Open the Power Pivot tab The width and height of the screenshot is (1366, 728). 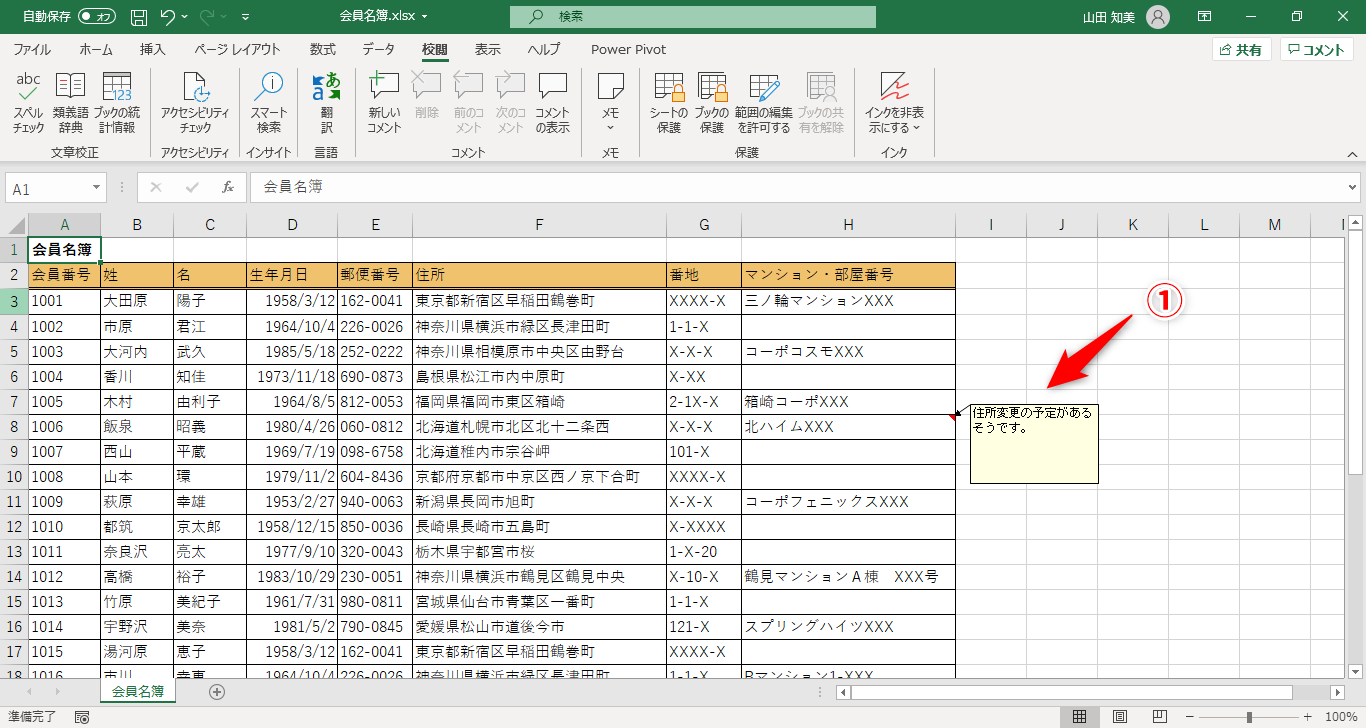tap(628, 49)
